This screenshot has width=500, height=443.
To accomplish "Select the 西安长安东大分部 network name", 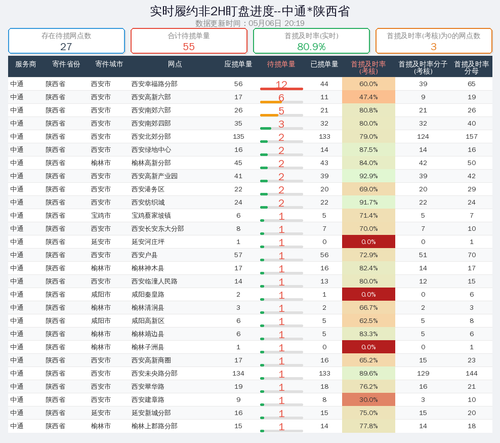I will pos(158,229).
